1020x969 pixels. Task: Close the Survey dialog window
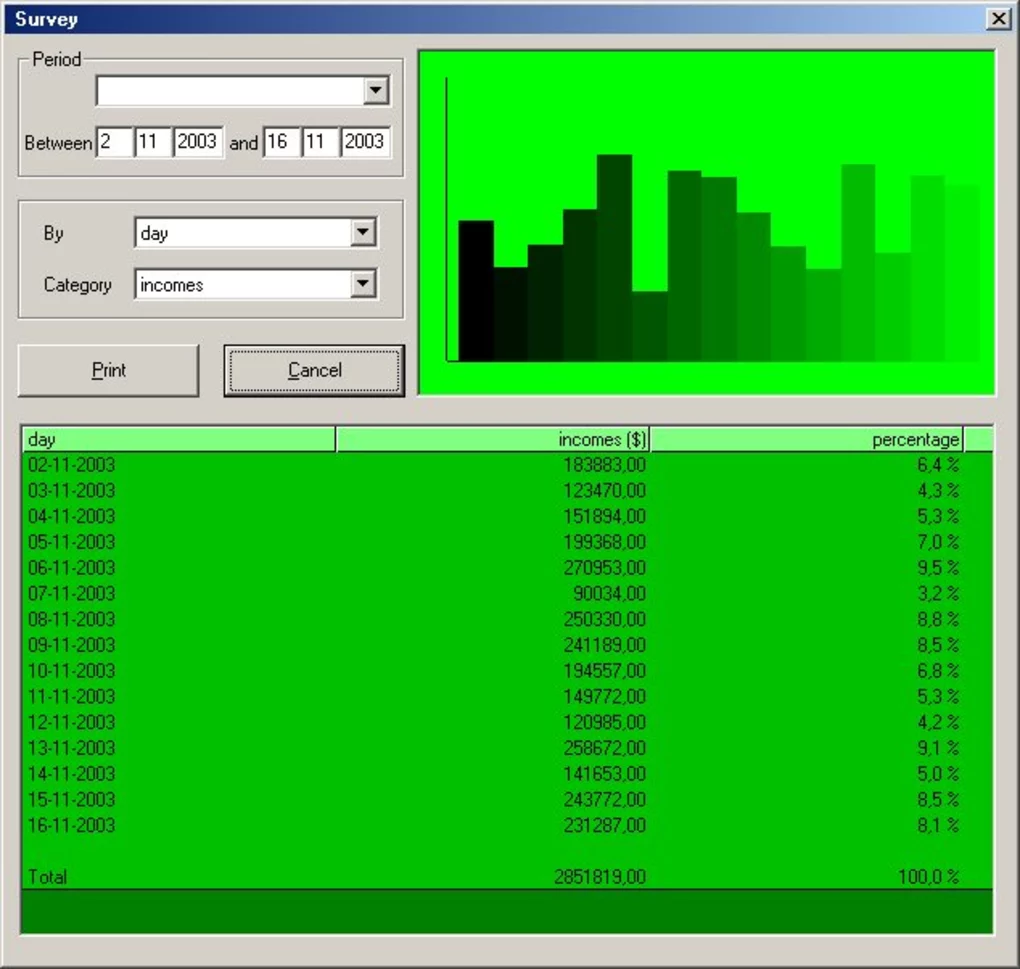pyautogui.click(x=997, y=19)
